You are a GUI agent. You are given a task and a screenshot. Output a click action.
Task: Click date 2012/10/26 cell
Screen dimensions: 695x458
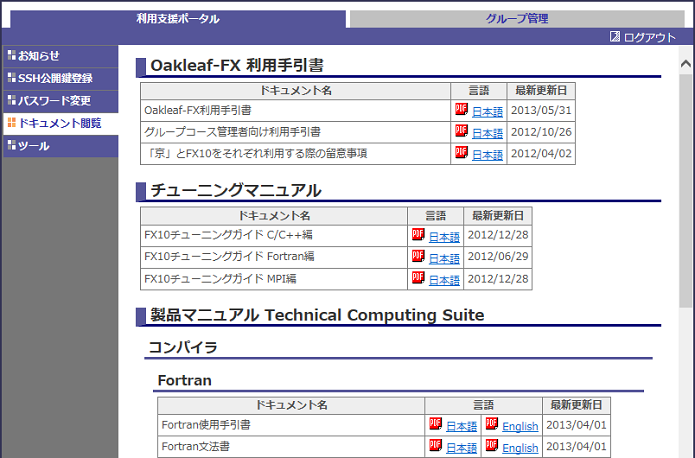541,132
